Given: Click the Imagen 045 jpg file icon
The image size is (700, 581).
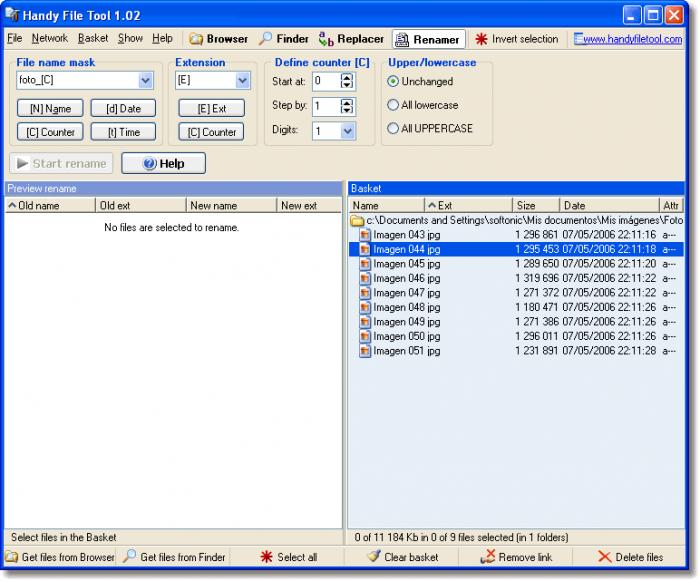Looking at the screenshot, I should coord(365,264).
